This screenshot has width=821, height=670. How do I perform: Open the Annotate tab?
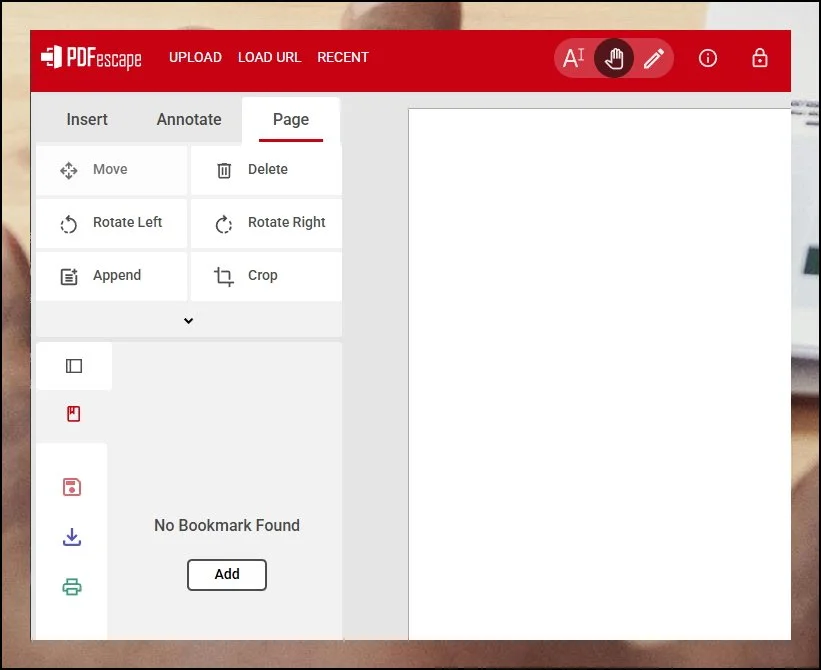click(189, 119)
